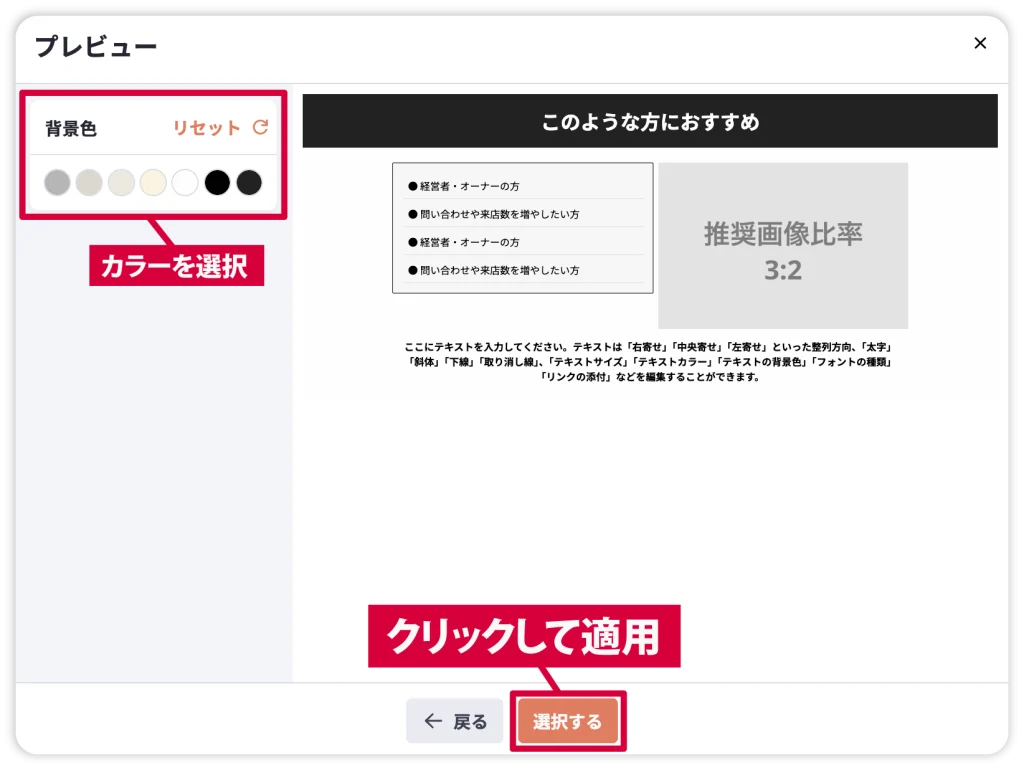The width and height of the screenshot is (1024, 770).
Task: Select the cream beige background color
Action: (x=153, y=182)
